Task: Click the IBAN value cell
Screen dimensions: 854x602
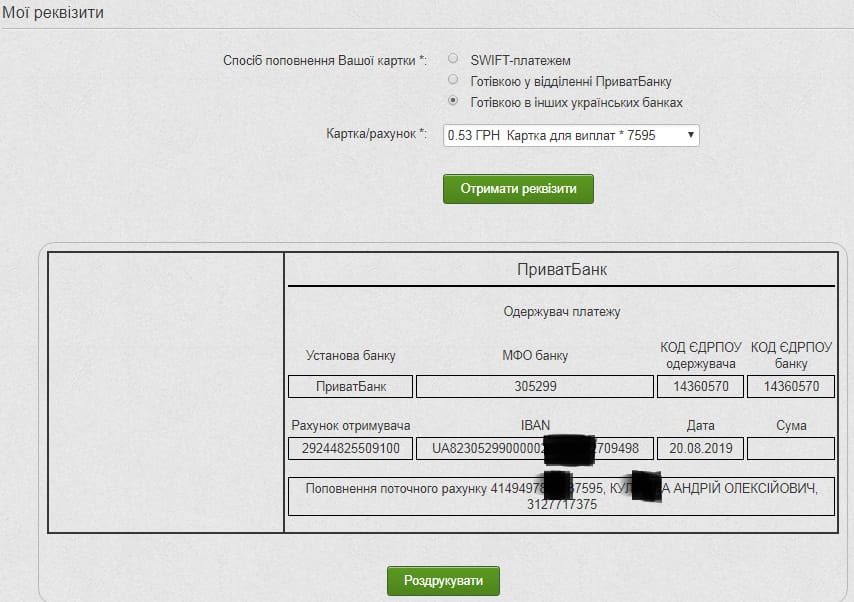Action: [535, 448]
